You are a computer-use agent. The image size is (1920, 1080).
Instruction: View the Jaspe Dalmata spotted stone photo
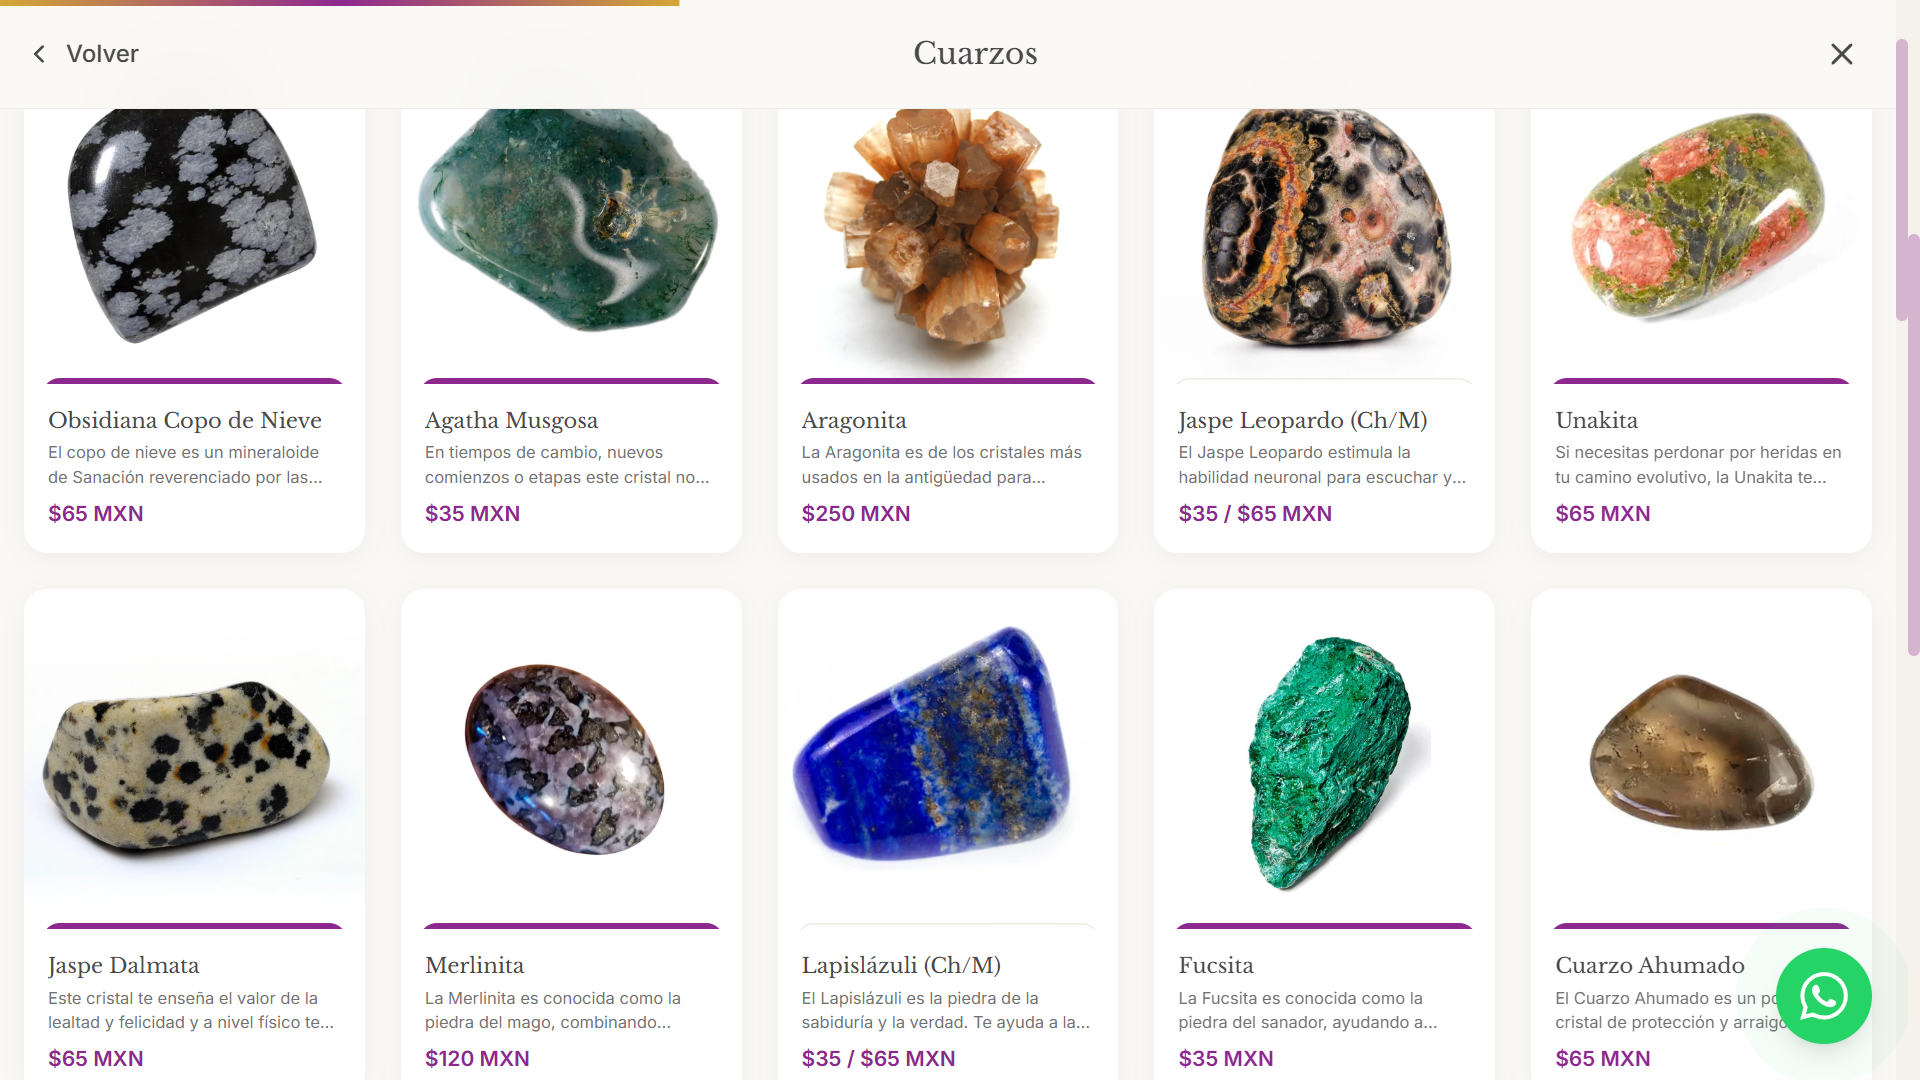click(187, 765)
